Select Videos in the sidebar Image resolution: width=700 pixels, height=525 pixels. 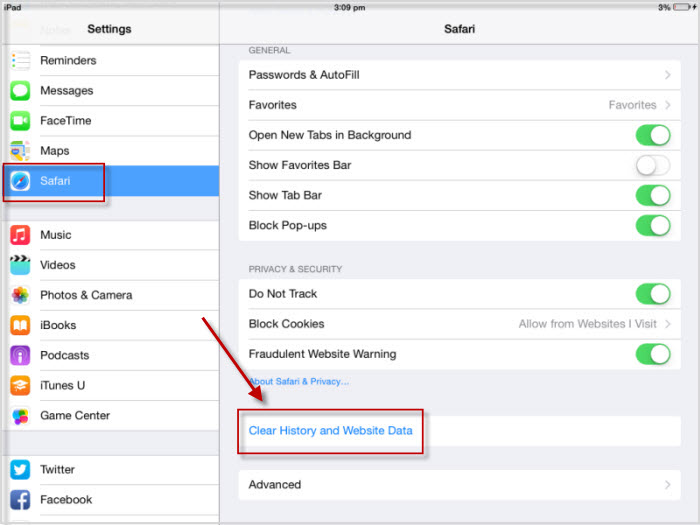click(111, 265)
